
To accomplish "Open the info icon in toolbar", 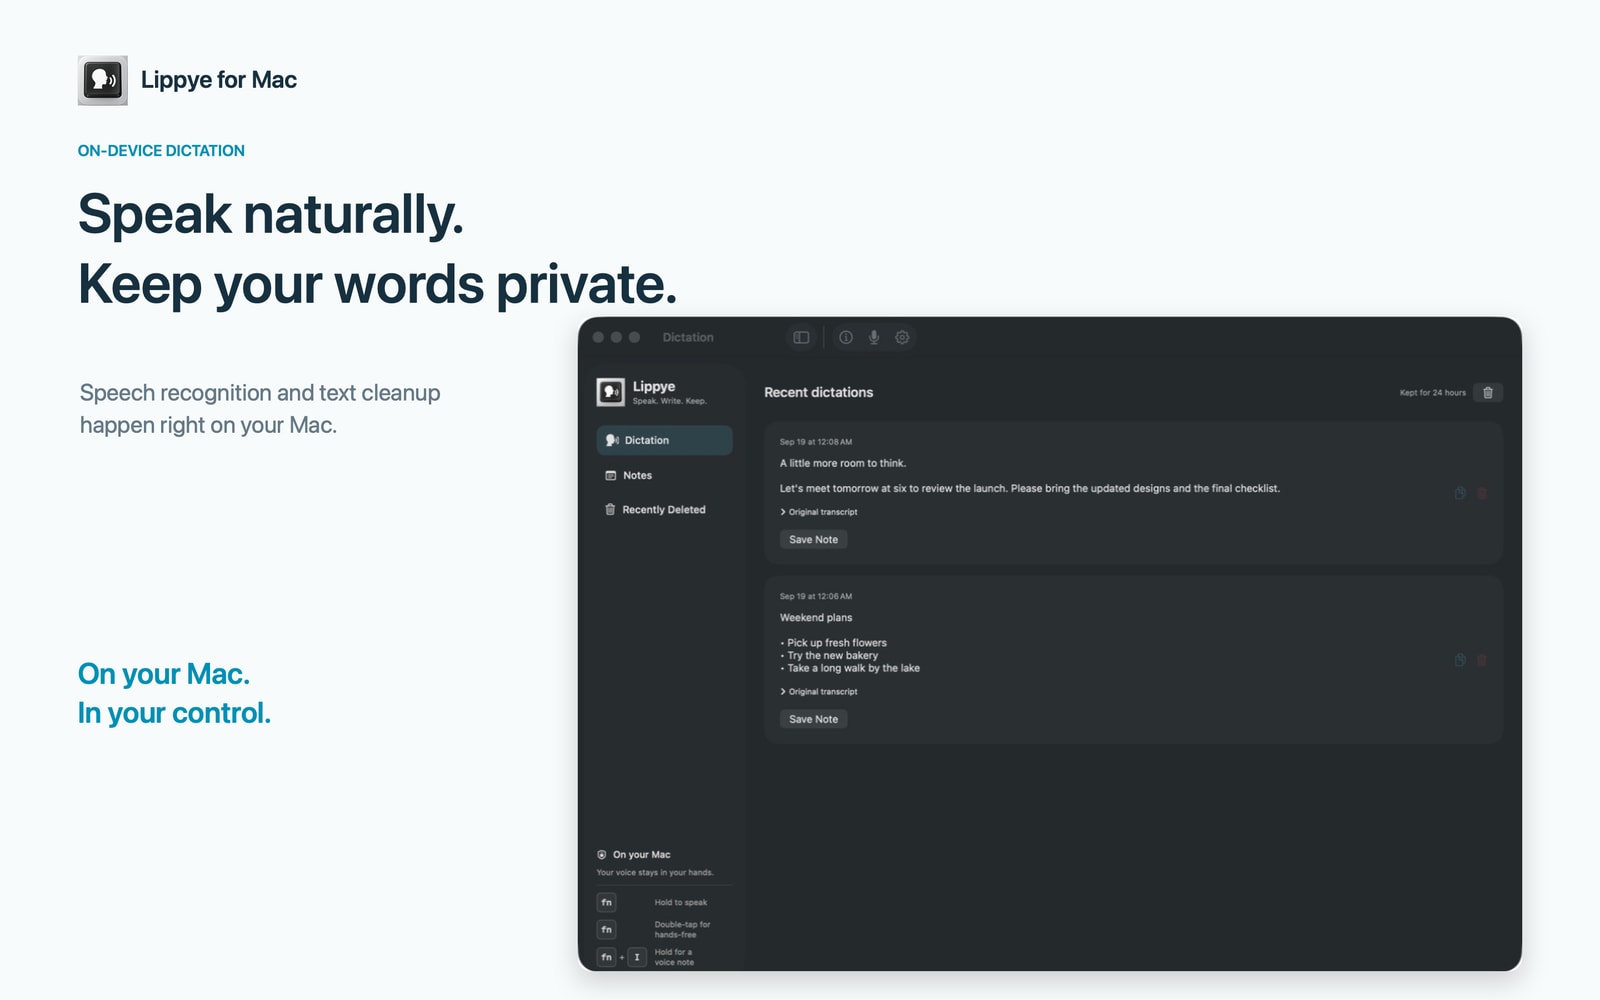I will coord(846,338).
